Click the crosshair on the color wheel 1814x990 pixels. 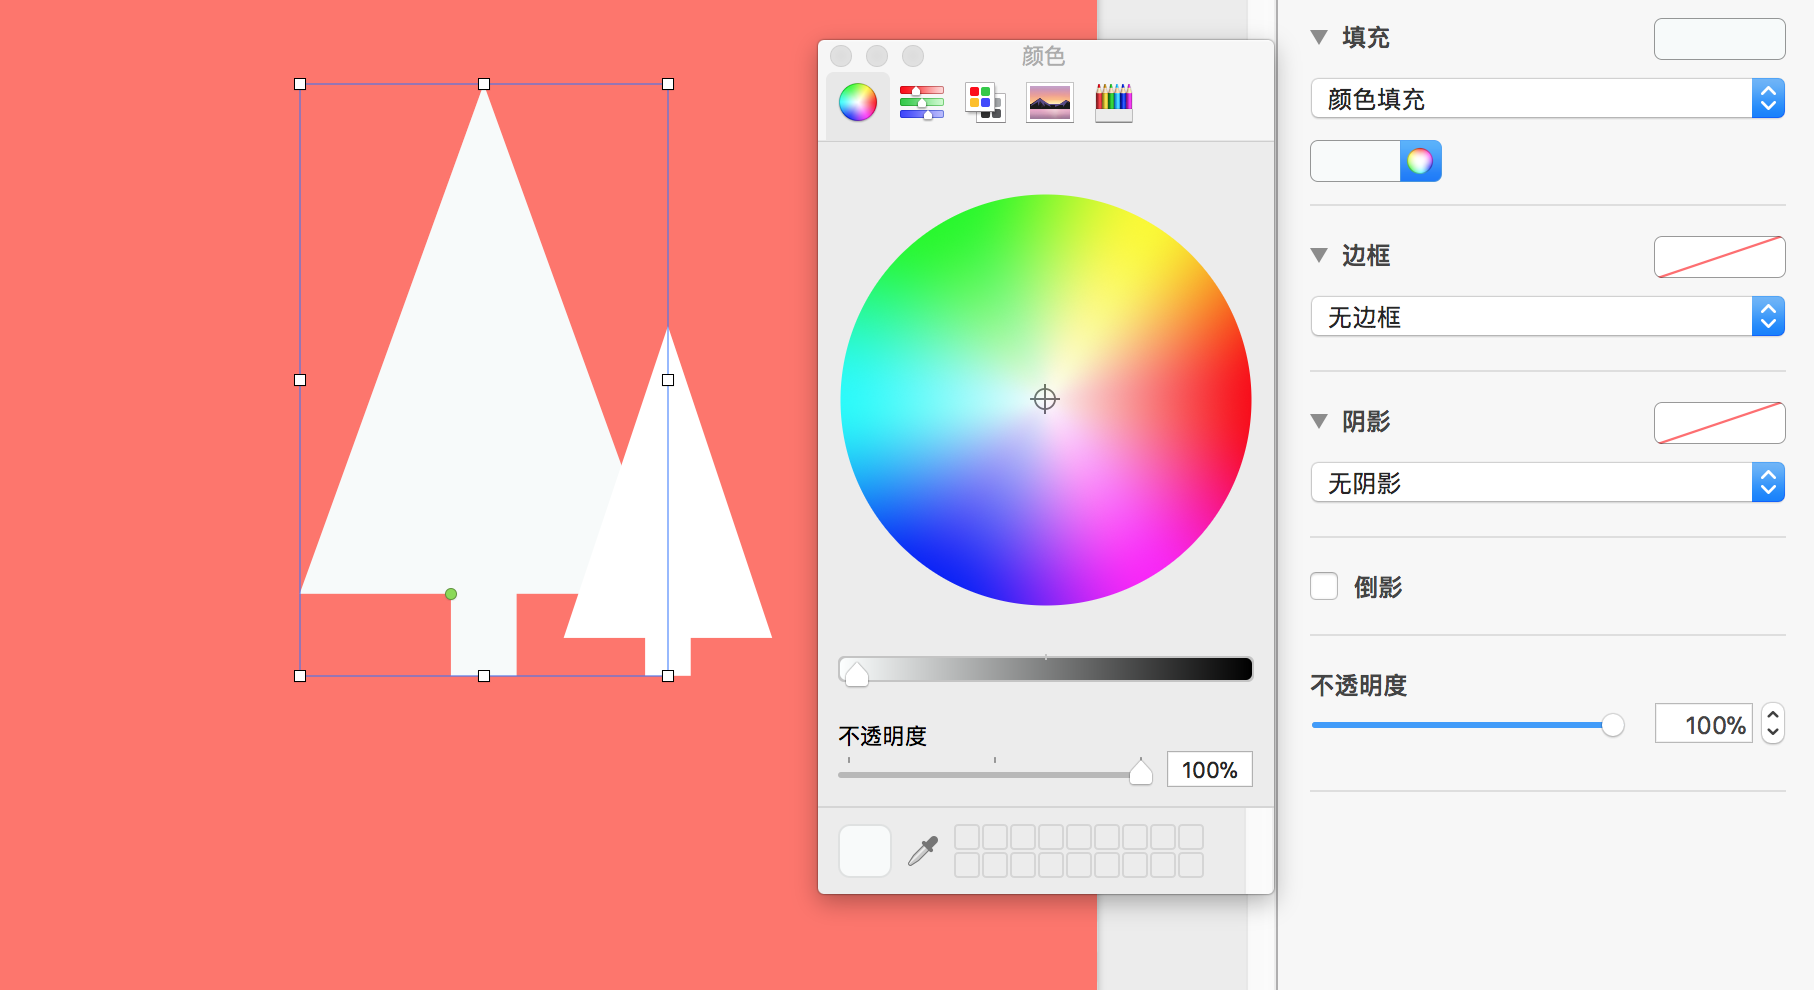click(1045, 399)
